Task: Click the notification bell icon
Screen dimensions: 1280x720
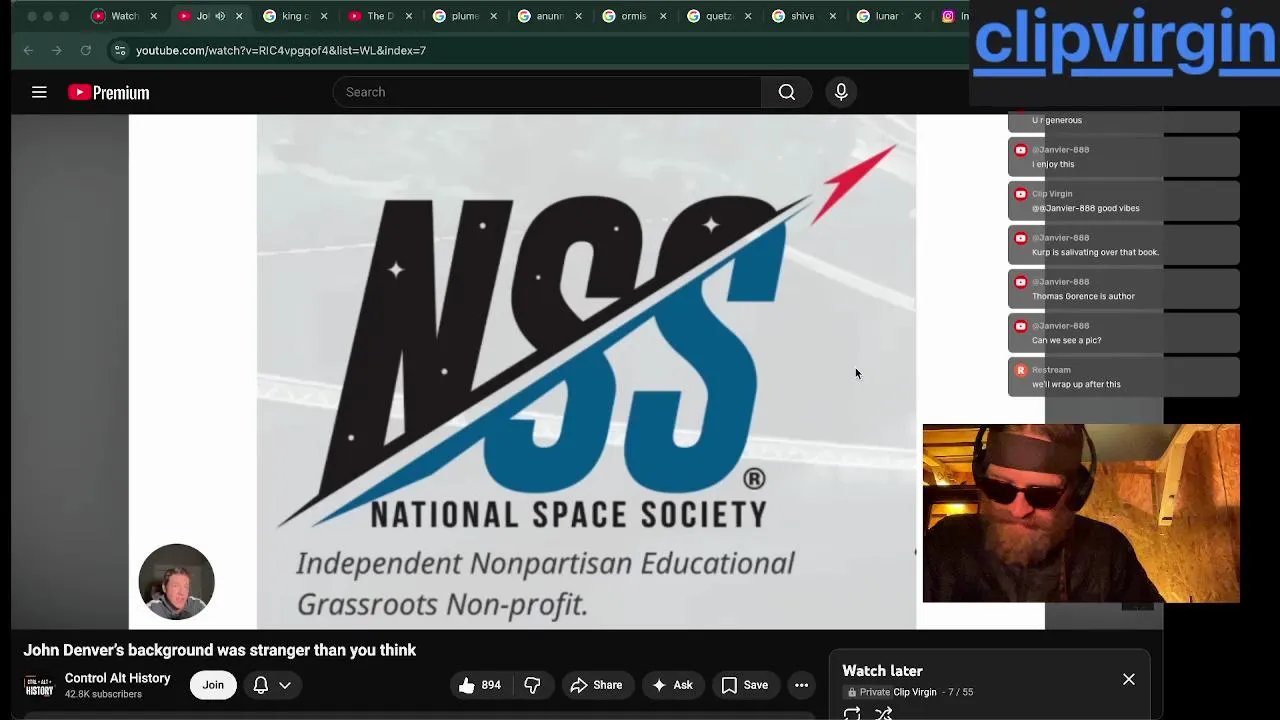Action: coord(261,685)
